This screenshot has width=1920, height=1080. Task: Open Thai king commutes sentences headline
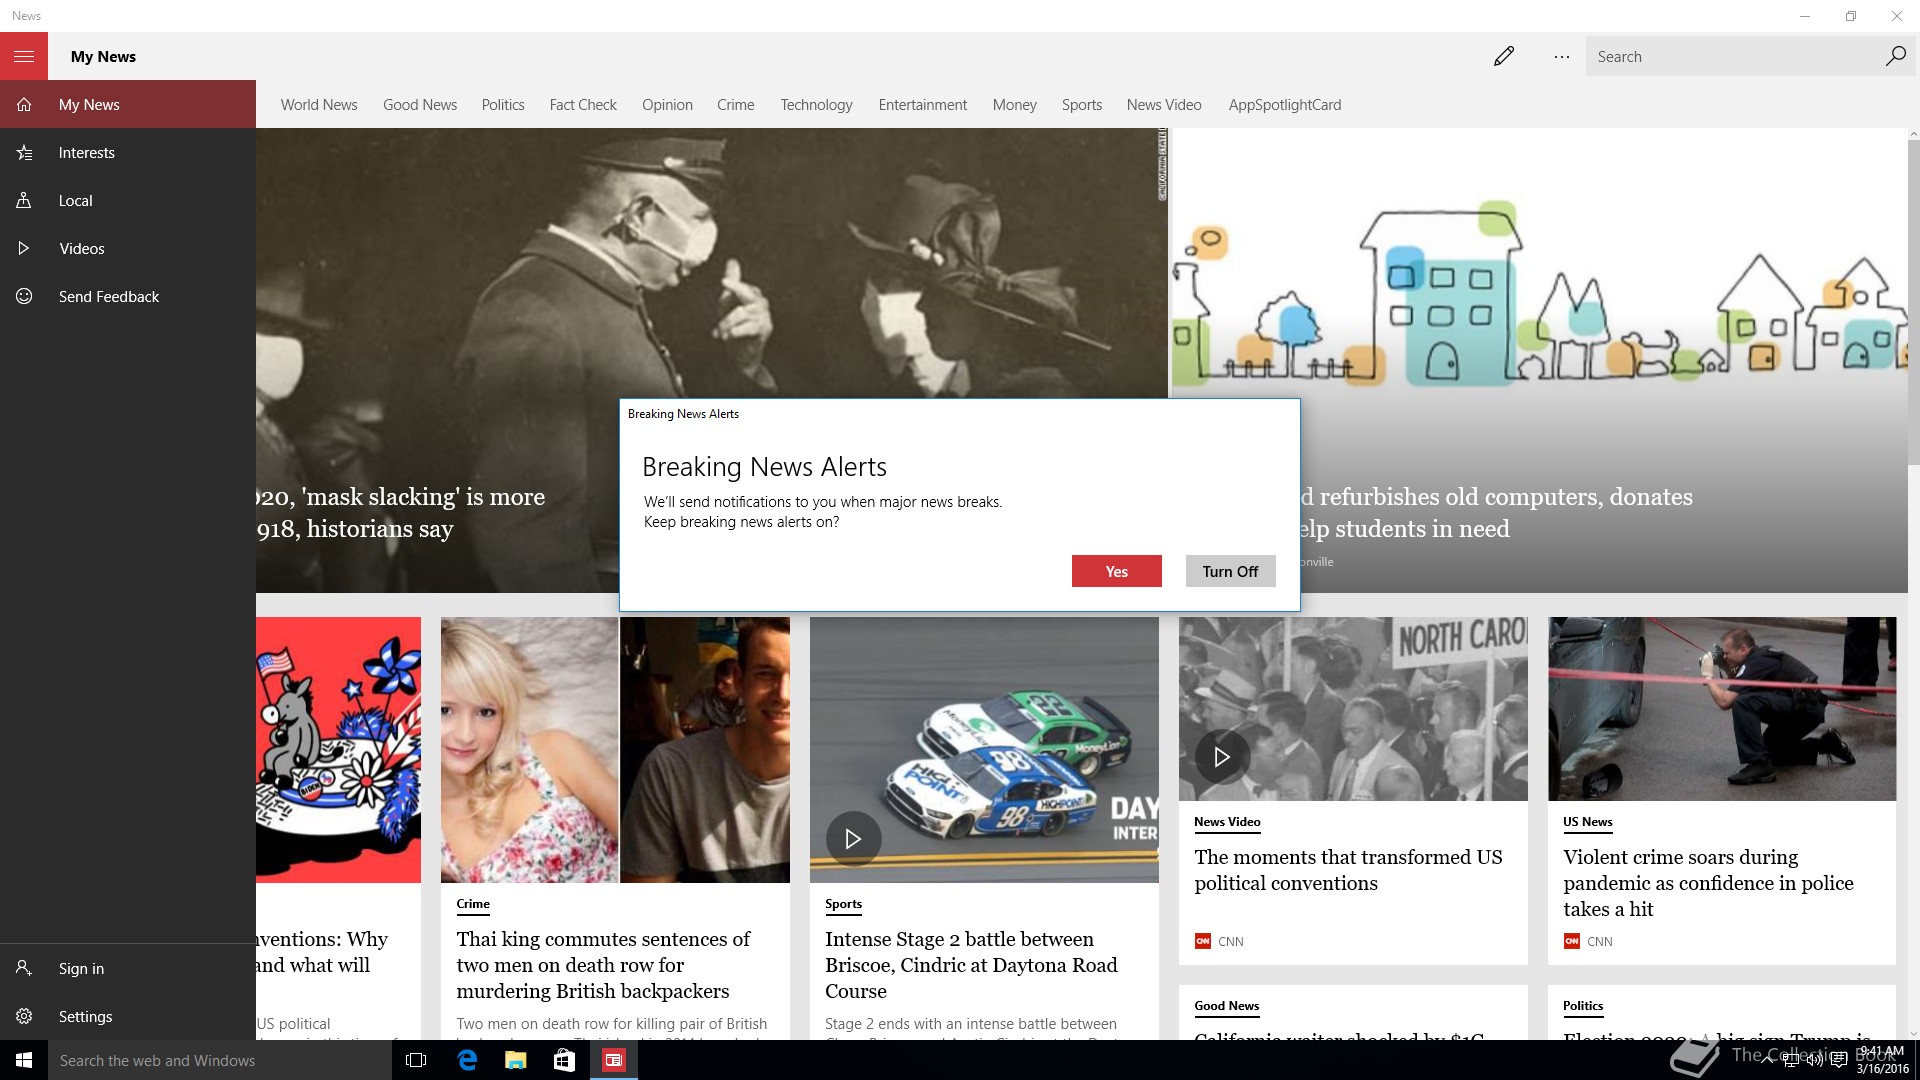[x=603, y=965]
